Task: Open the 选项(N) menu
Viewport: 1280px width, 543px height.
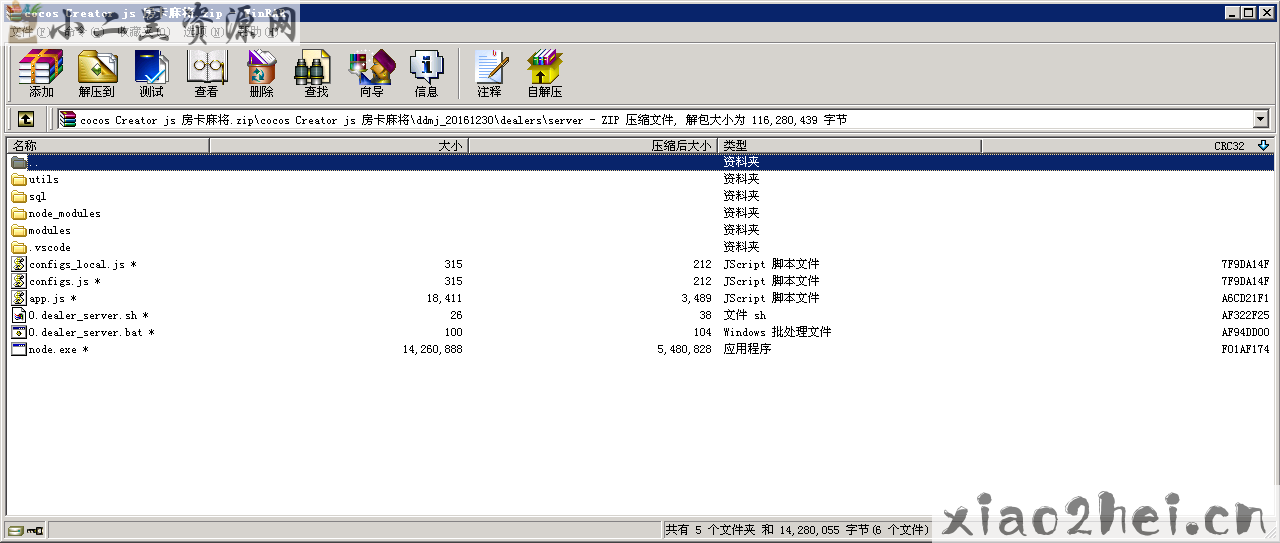Action: tap(203, 31)
